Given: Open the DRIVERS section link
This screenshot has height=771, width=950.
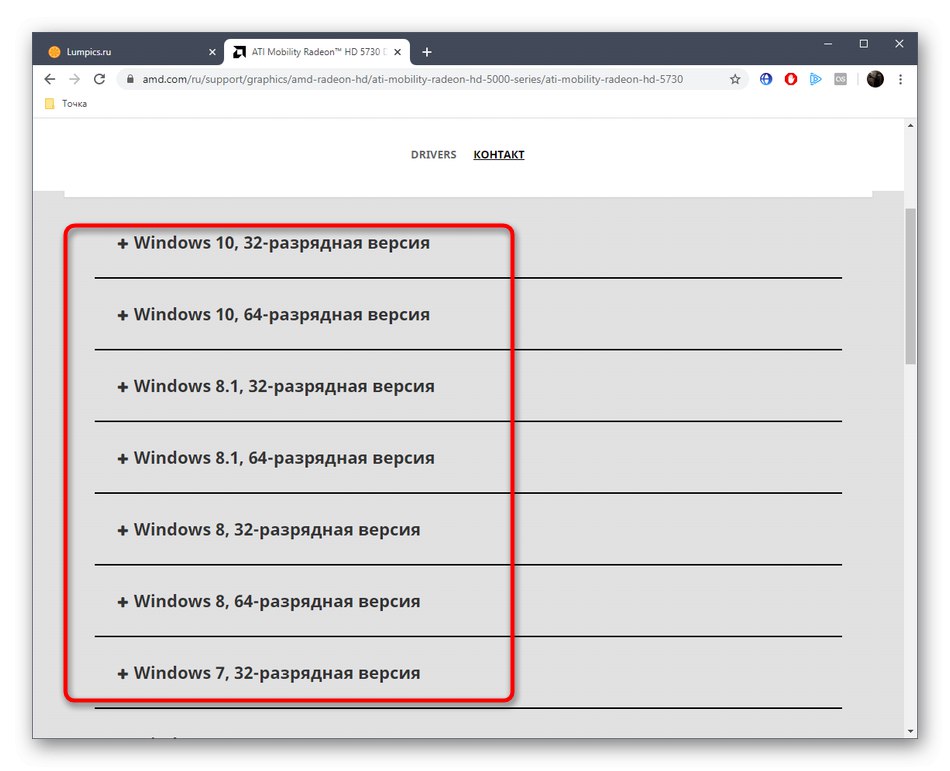Looking at the screenshot, I should pyautogui.click(x=433, y=154).
